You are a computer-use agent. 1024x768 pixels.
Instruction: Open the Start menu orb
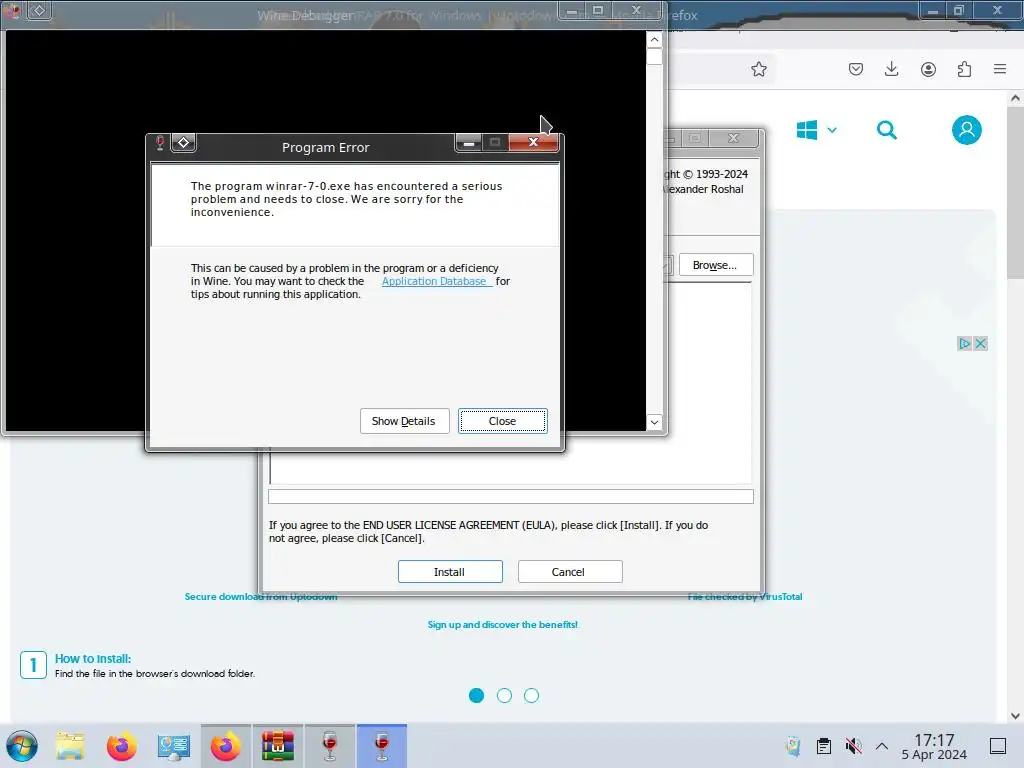click(22, 746)
